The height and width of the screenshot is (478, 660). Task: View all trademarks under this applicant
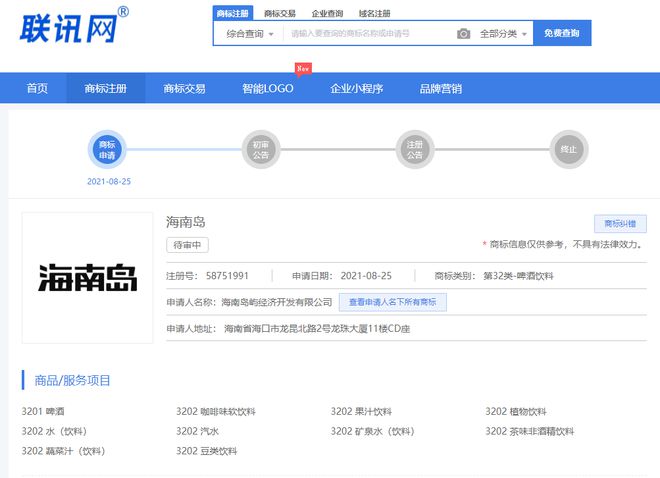click(392, 302)
